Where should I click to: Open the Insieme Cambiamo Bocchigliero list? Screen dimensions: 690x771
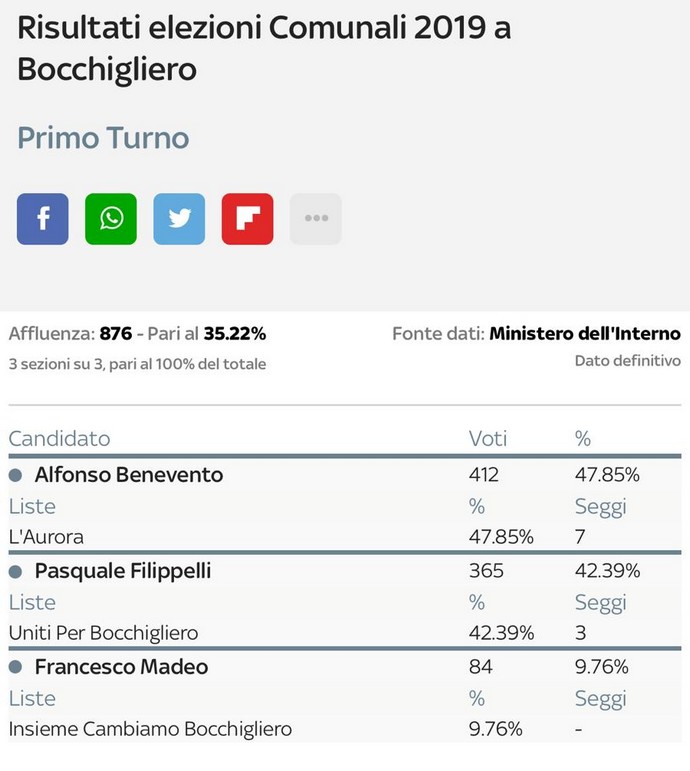click(150, 729)
